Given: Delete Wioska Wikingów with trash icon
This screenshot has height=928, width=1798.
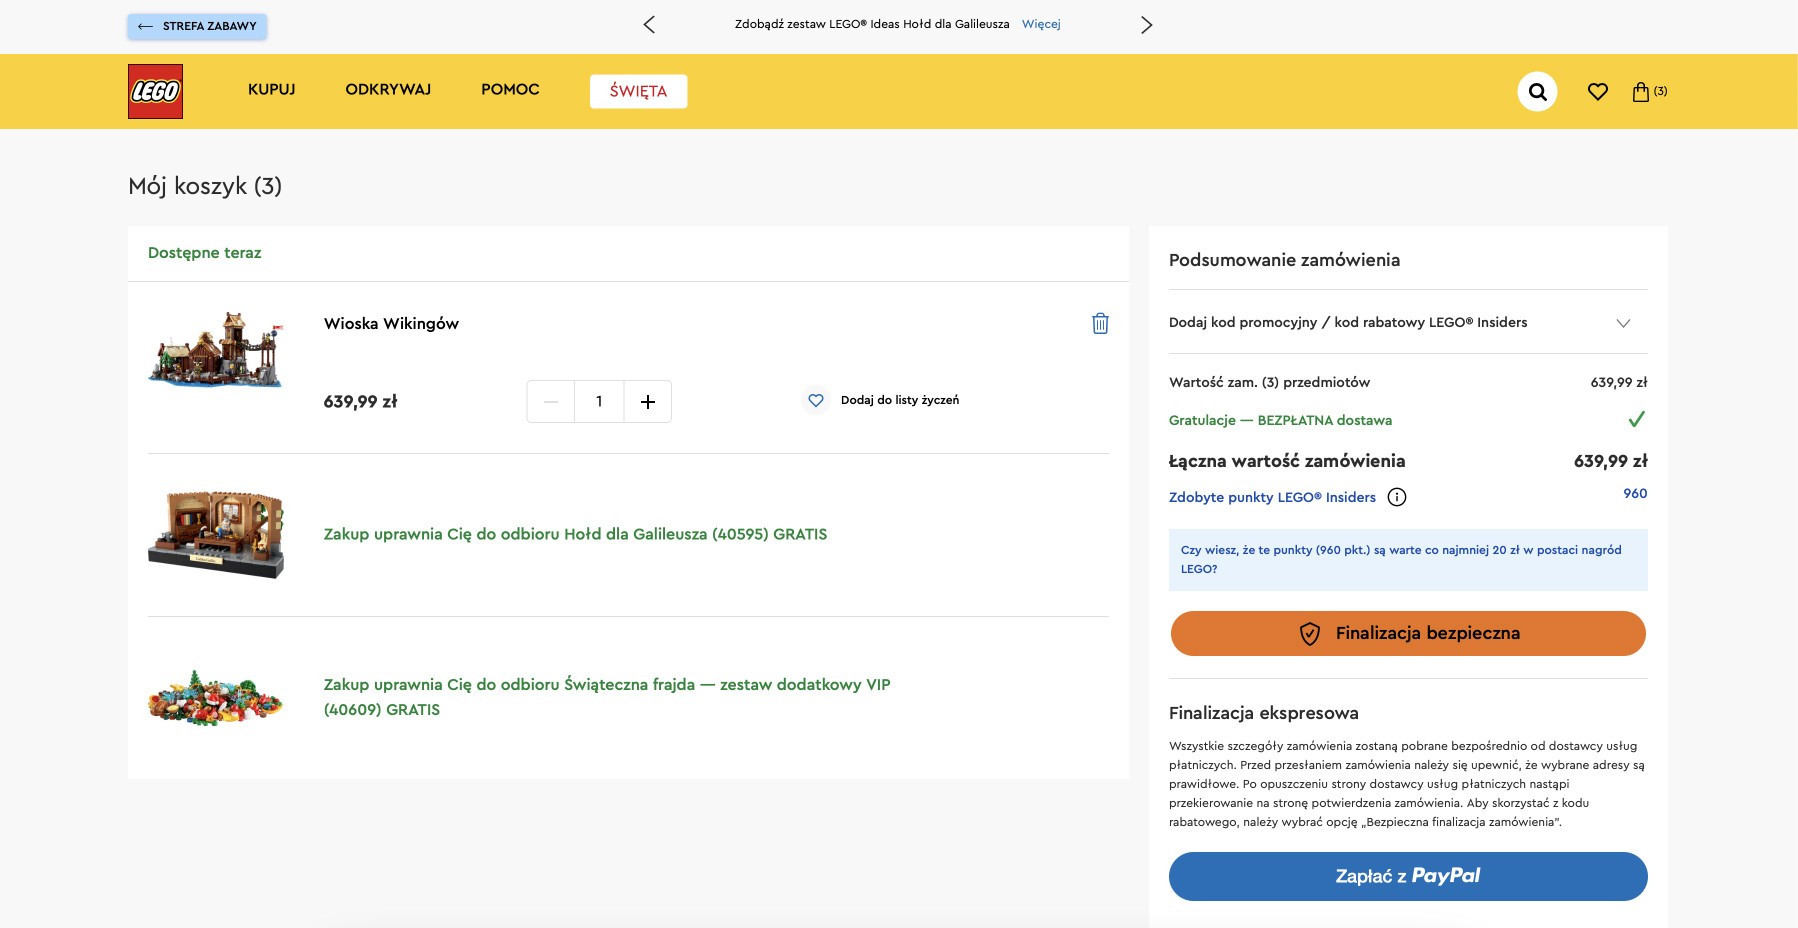Looking at the screenshot, I should 1100,323.
